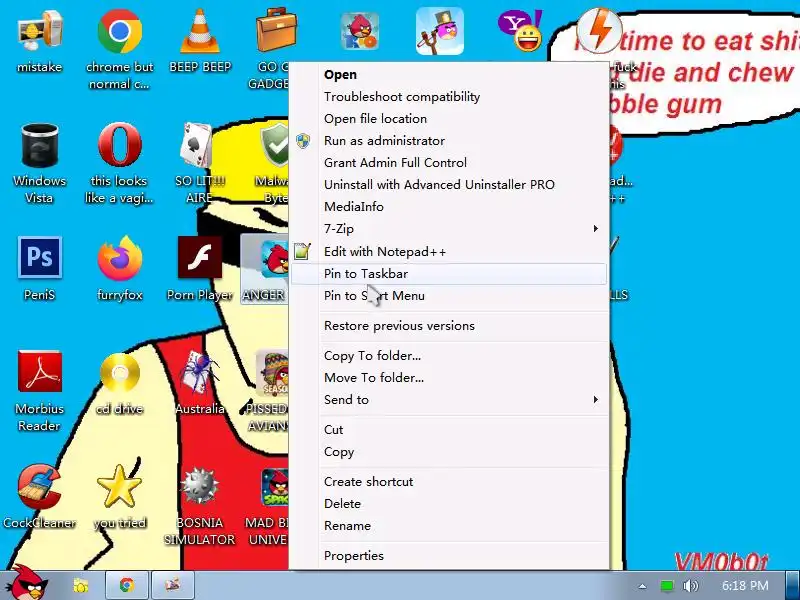This screenshot has height=600, width=800.
Task: Expand the 'Send to' submenu
Action: [449, 399]
